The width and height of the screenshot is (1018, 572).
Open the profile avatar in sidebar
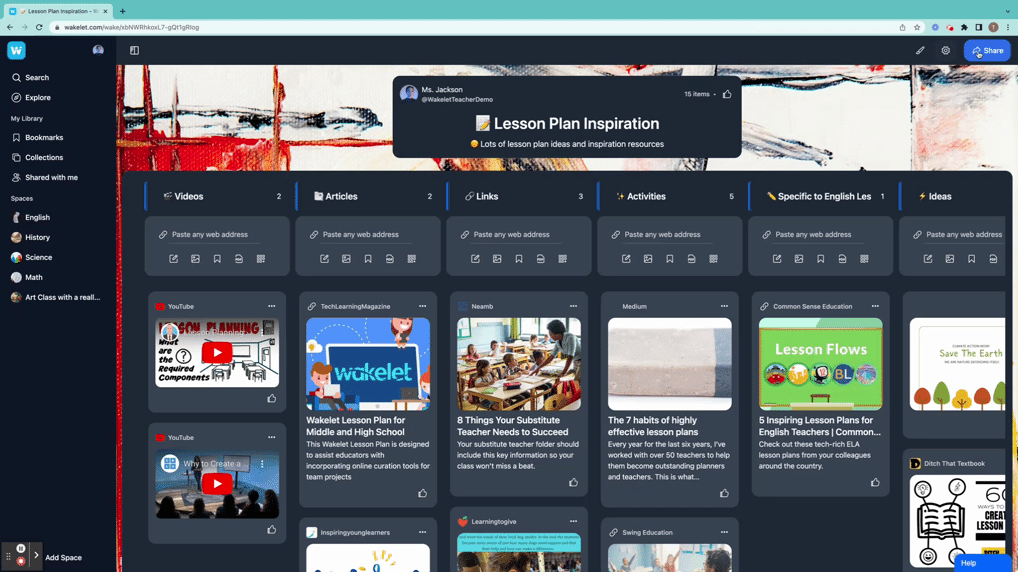tap(98, 50)
